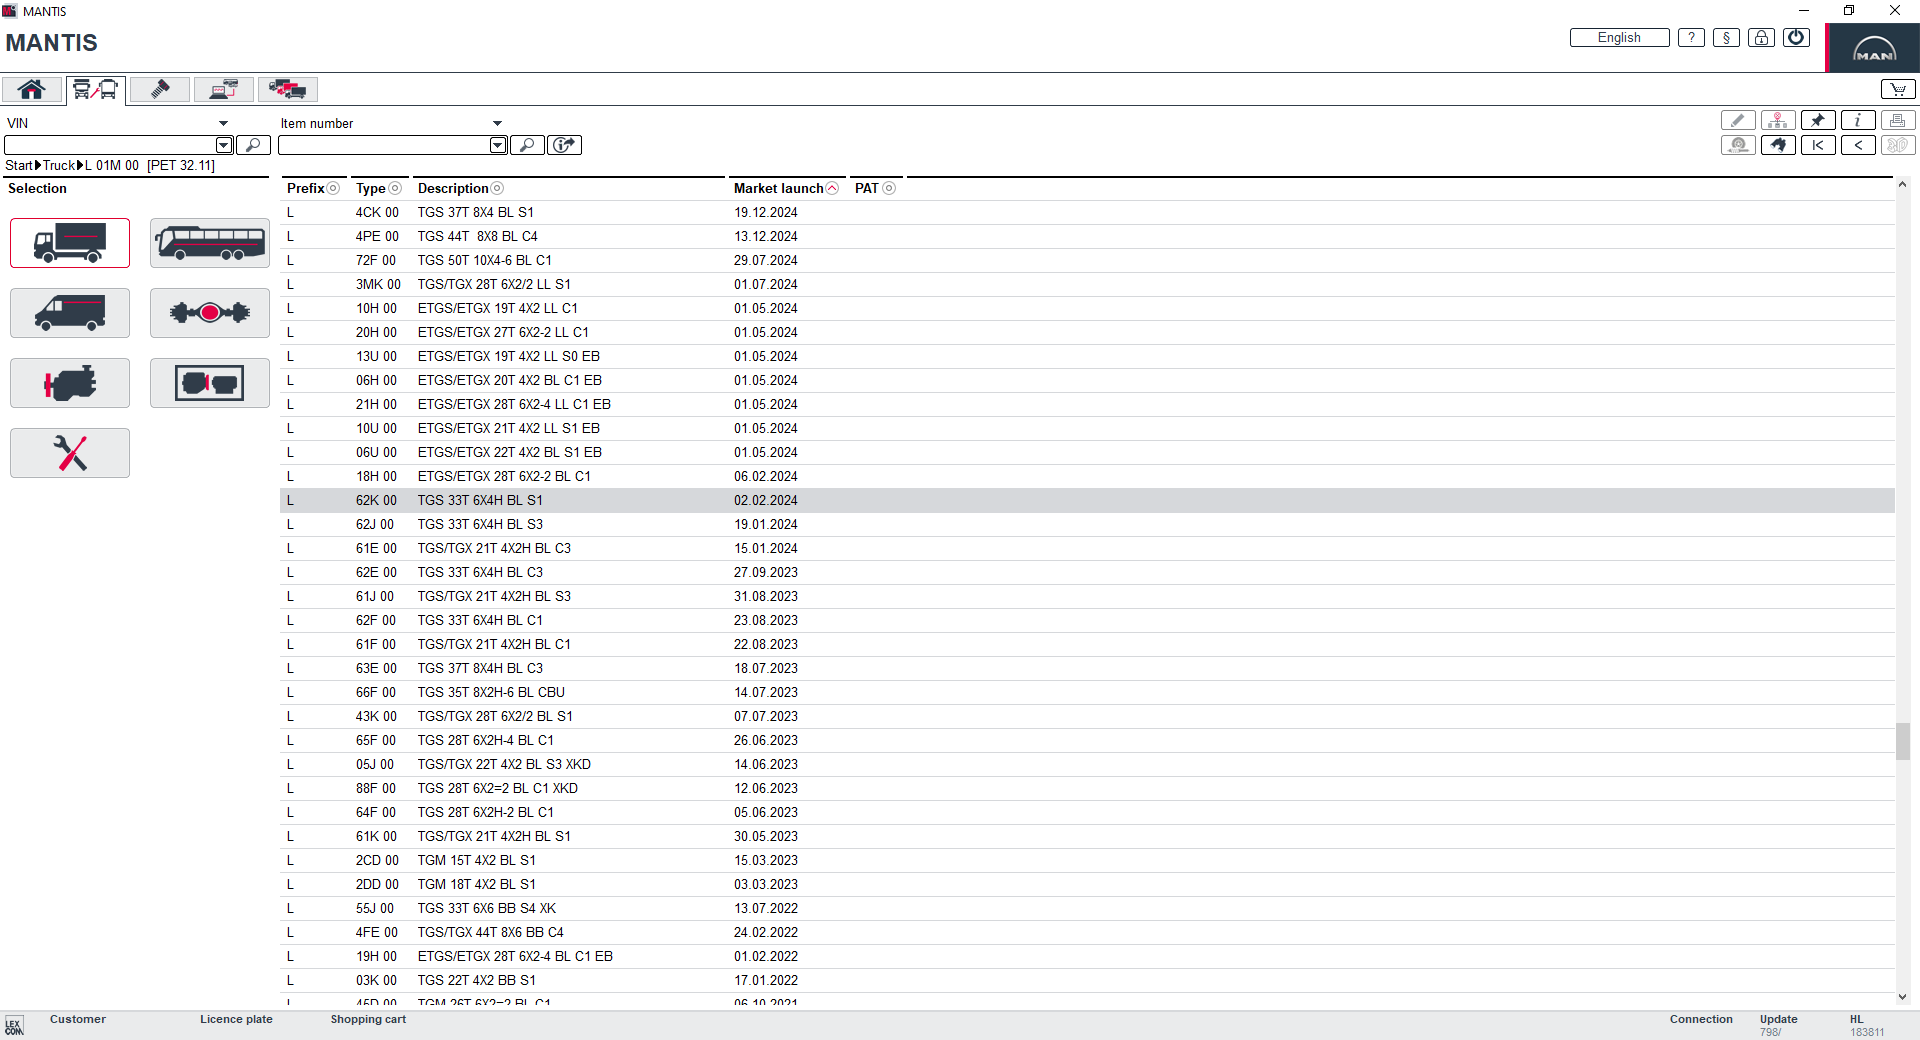Select the truck category in Selection panel
Image resolution: width=1920 pixels, height=1040 pixels.
pos(69,242)
